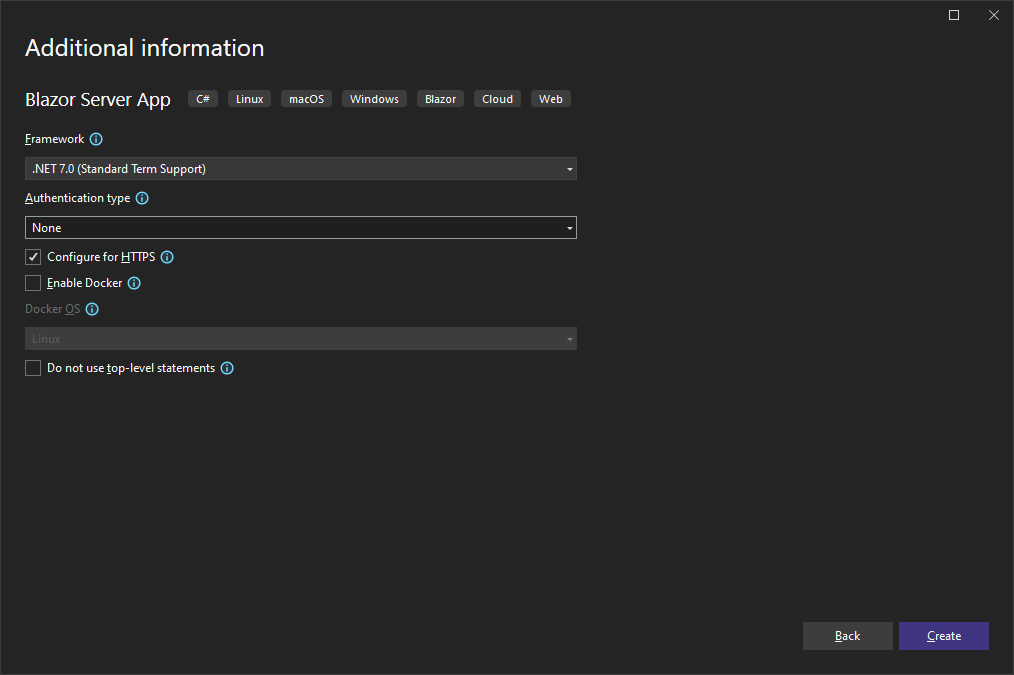
Task: Click the Enable Docker info icon
Action: [134, 283]
